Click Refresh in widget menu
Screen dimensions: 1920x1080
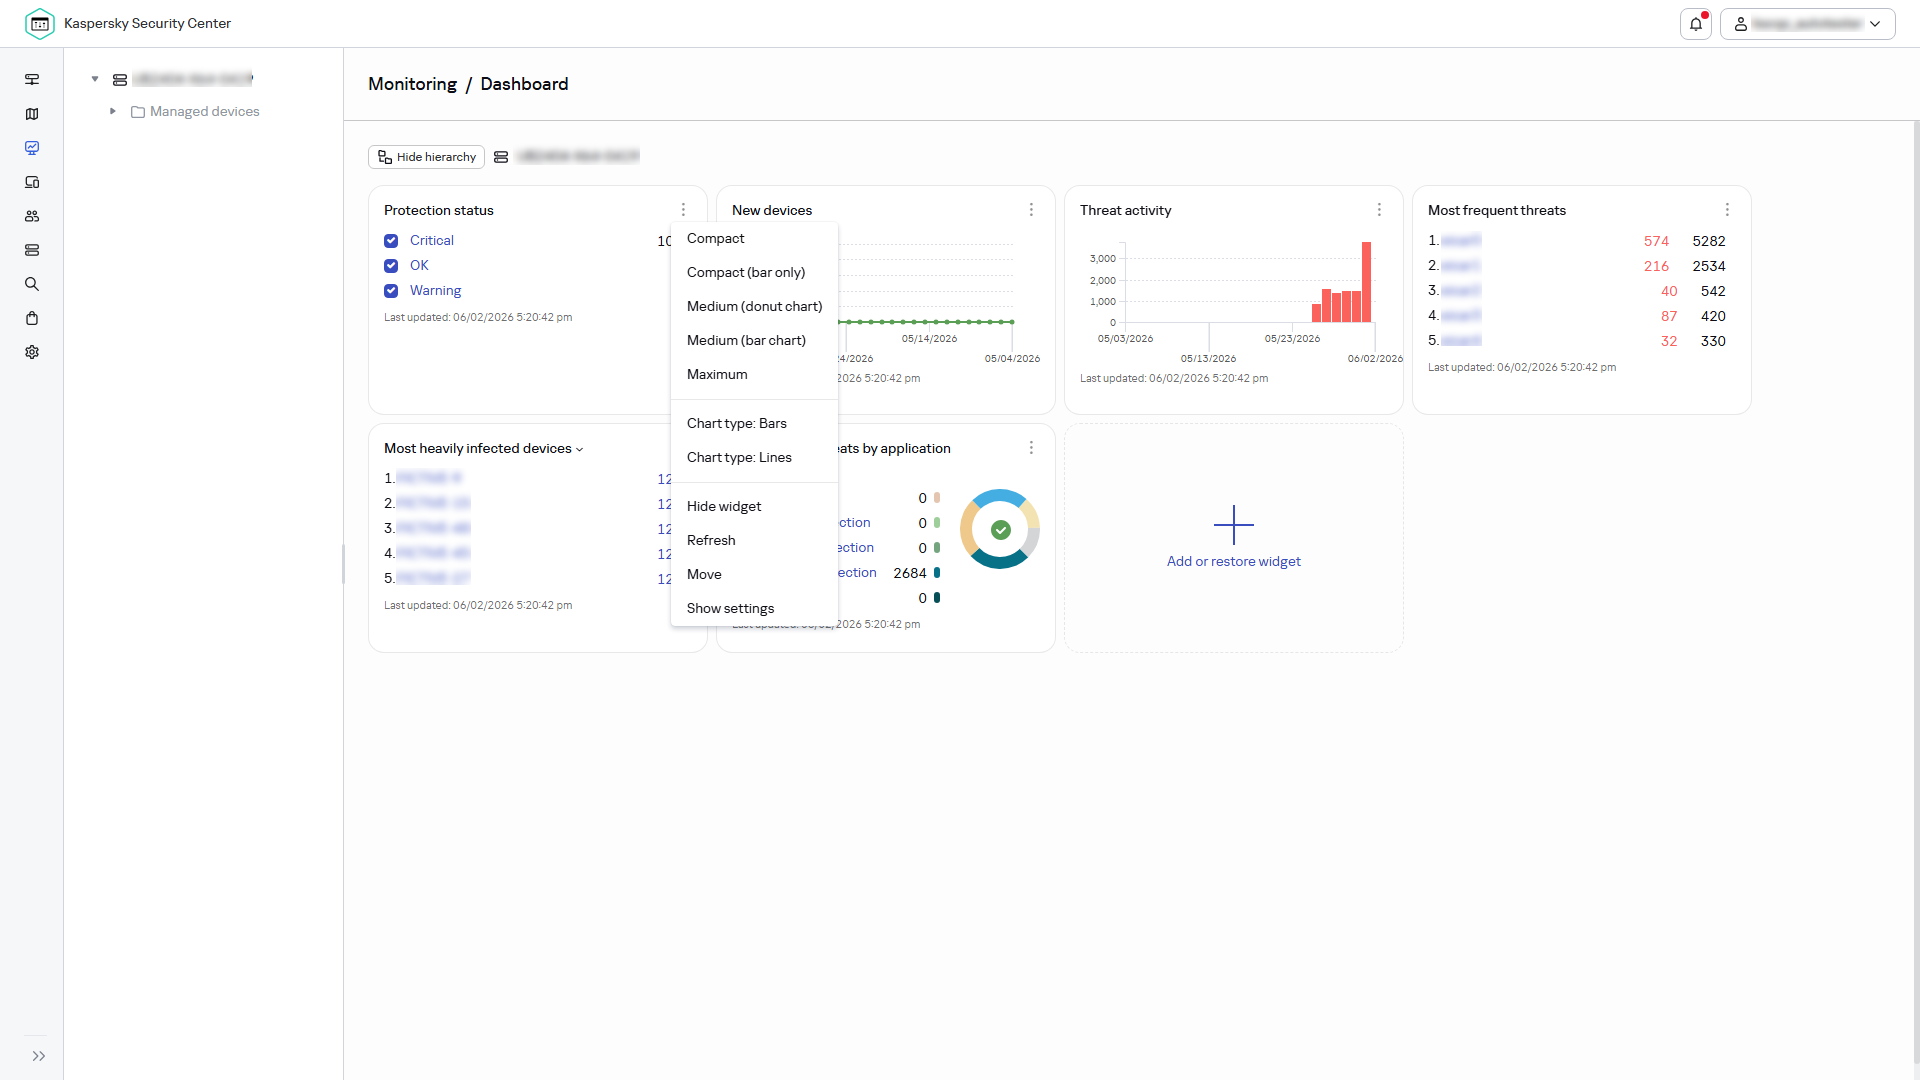click(754, 541)
